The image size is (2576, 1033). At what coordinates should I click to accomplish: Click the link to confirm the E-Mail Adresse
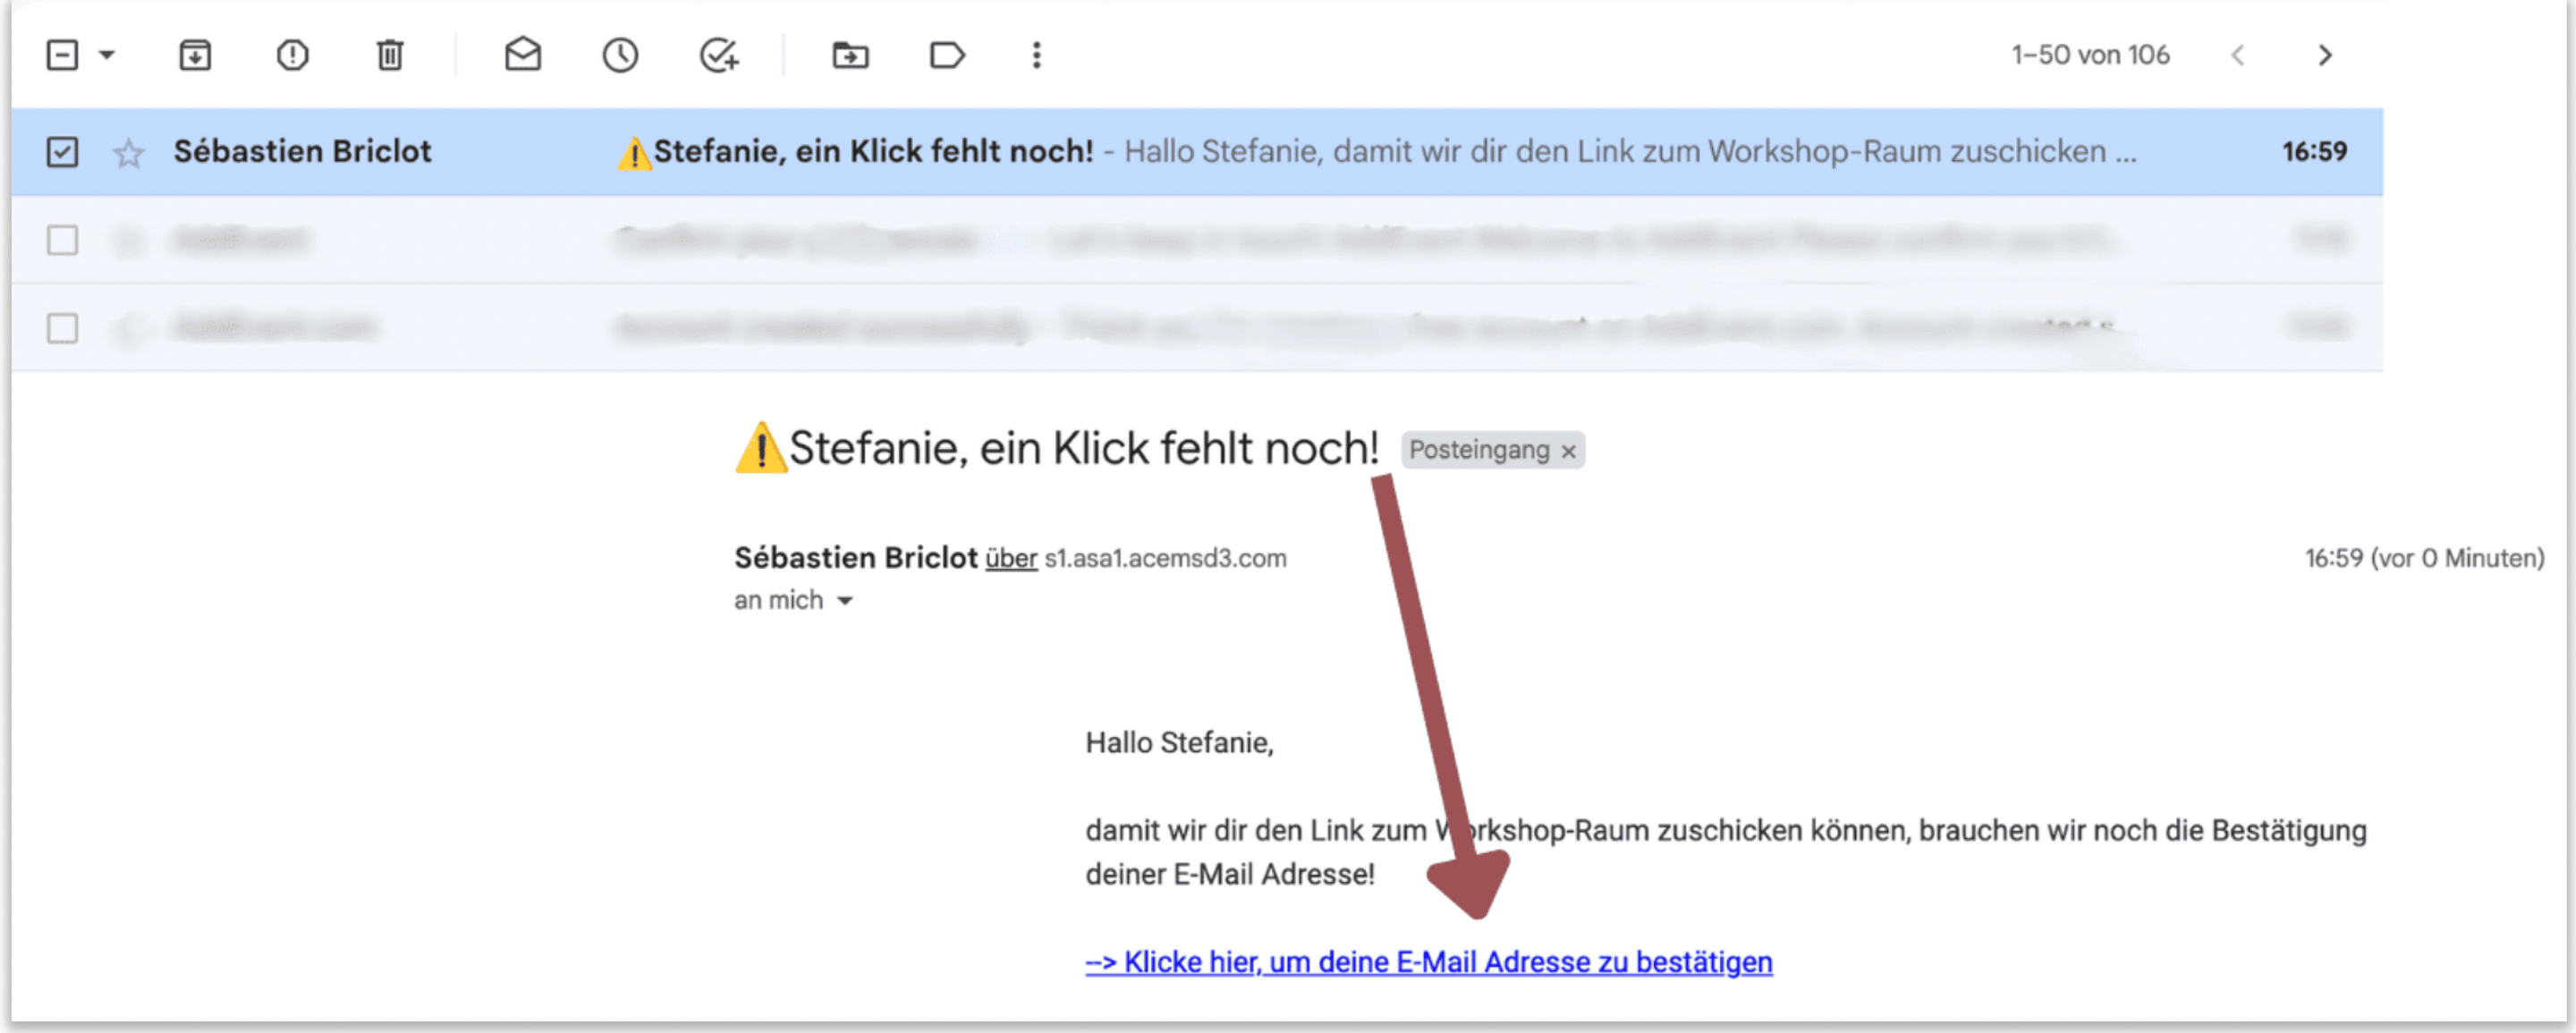[1428, 962]
